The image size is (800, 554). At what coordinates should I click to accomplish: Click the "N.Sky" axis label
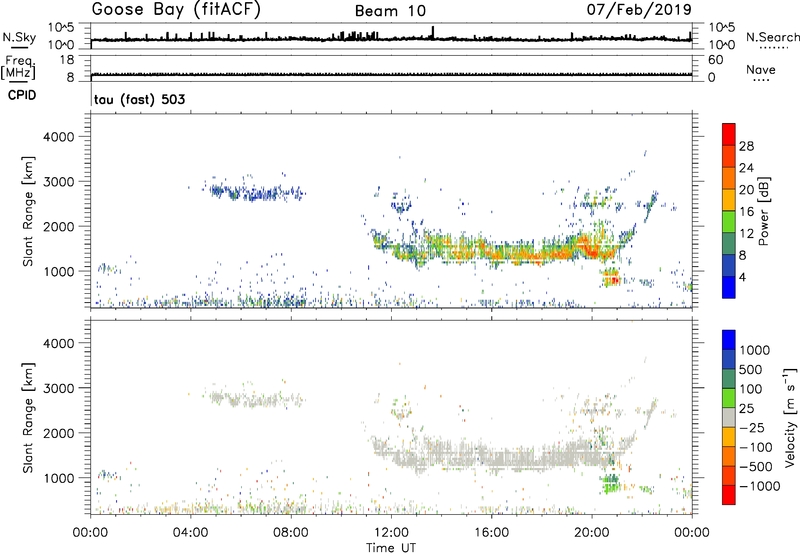pos(19,37)
